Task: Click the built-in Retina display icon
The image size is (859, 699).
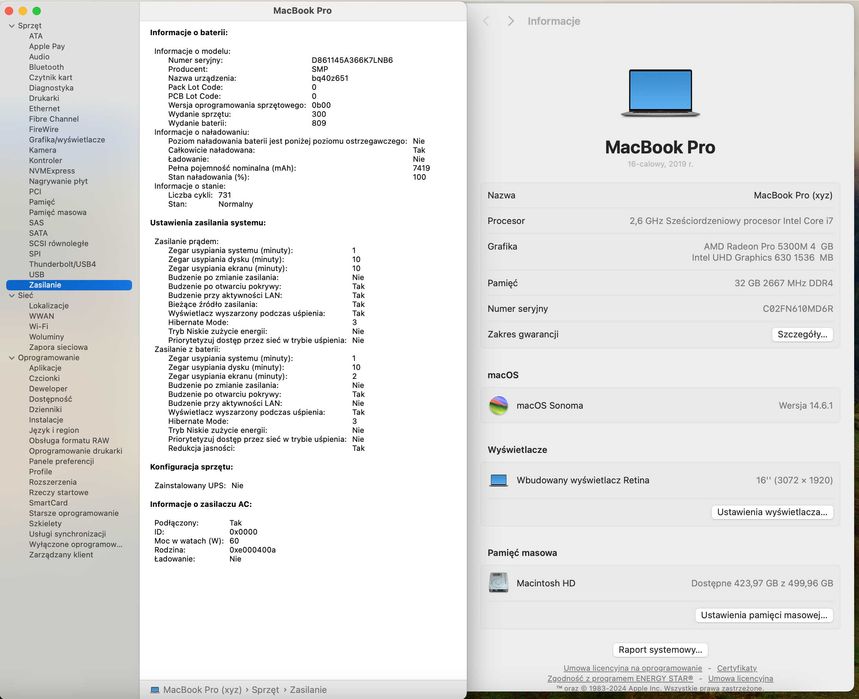Action: 499,480
